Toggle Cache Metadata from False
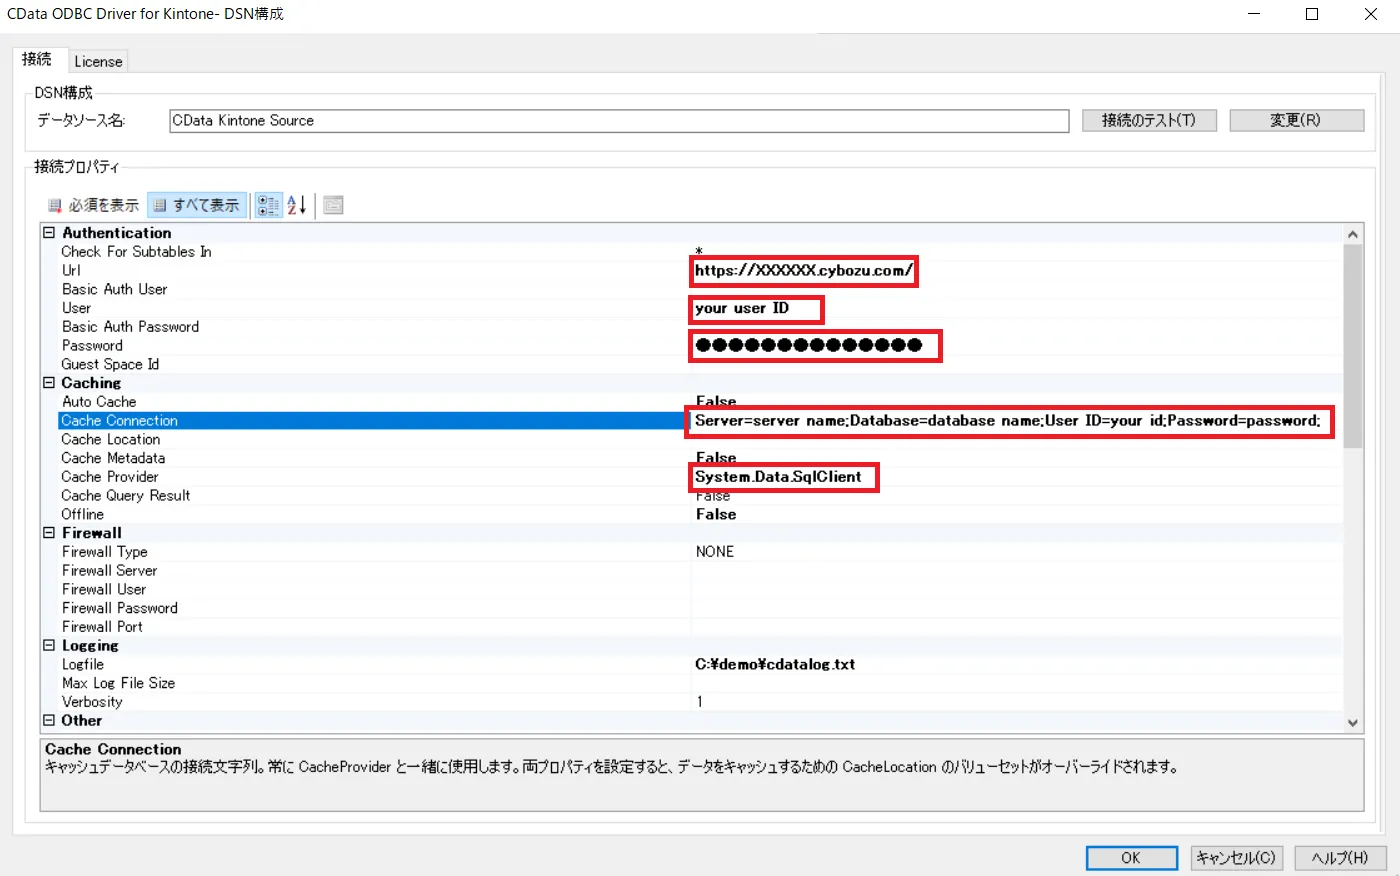 [x=715, y=457]
